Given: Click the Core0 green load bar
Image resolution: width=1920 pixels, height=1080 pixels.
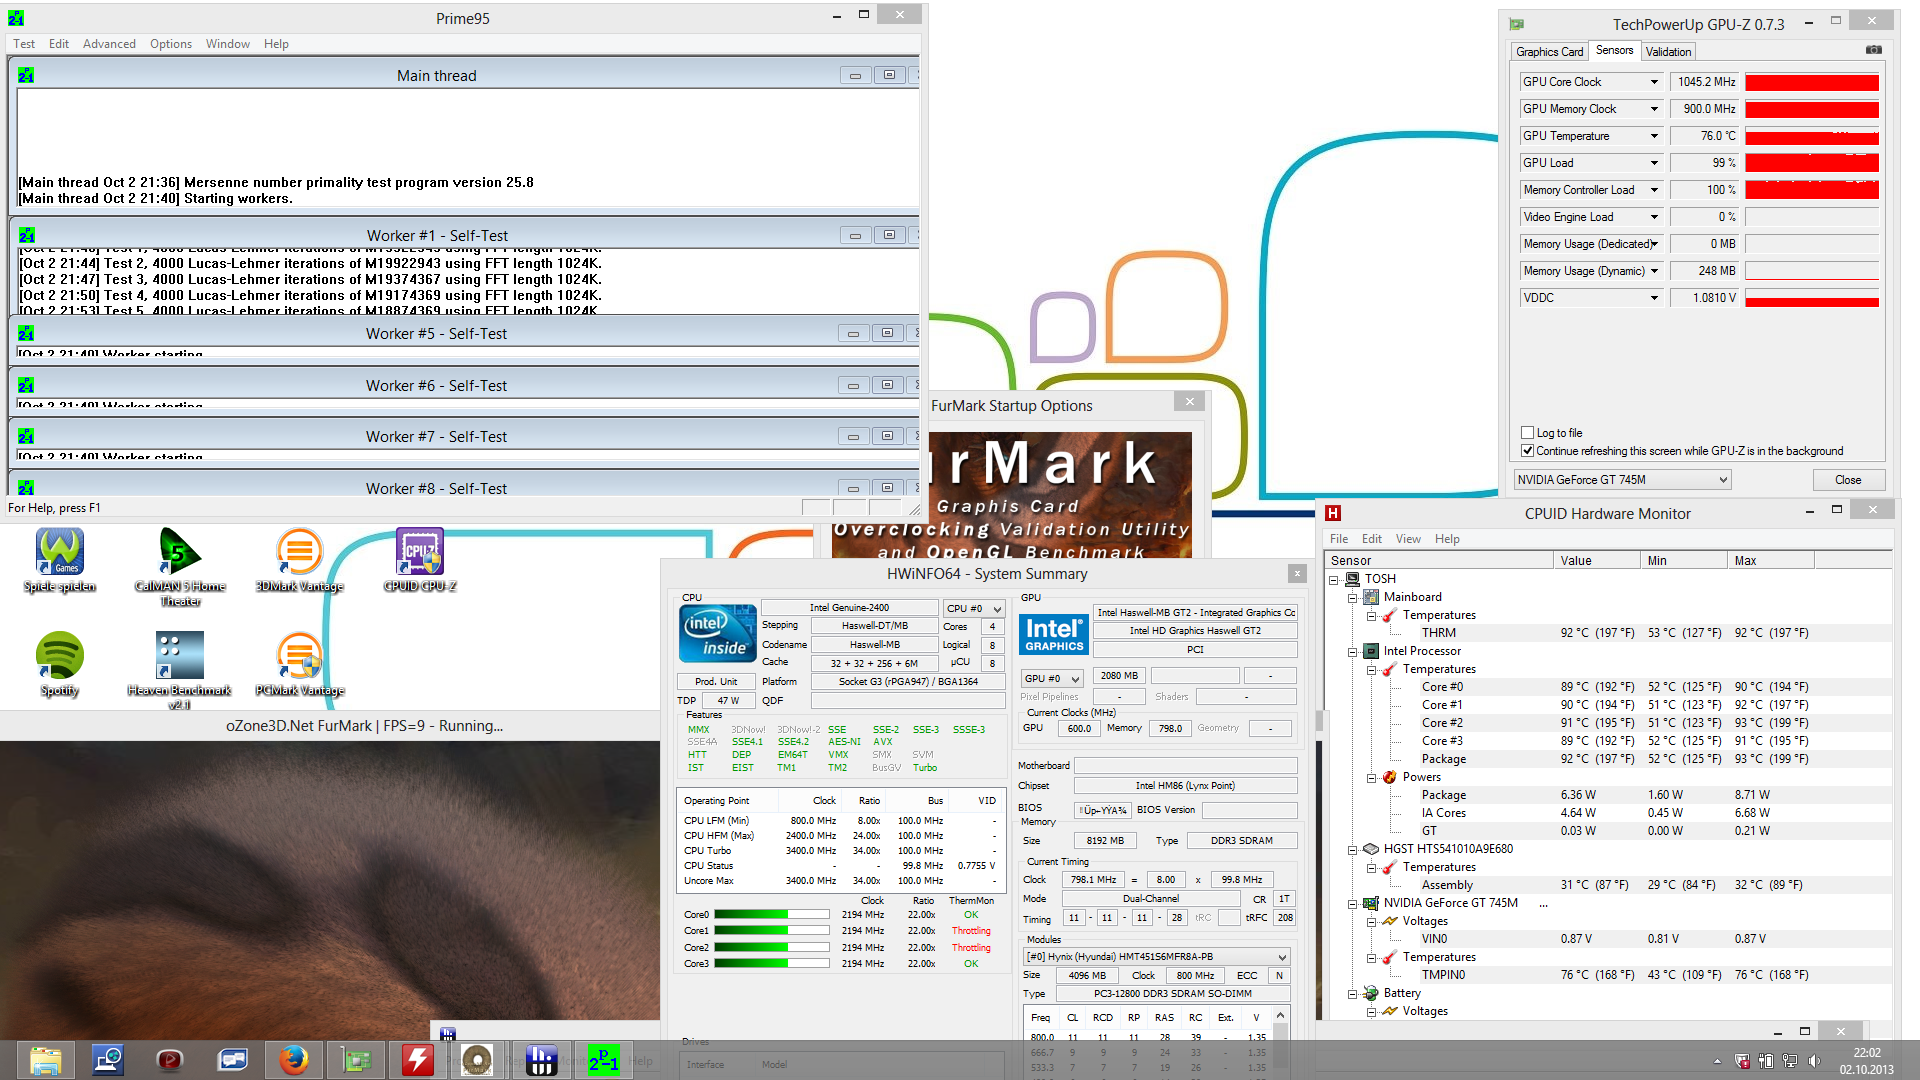Looking at the screenshot, I should click(771, 915).
